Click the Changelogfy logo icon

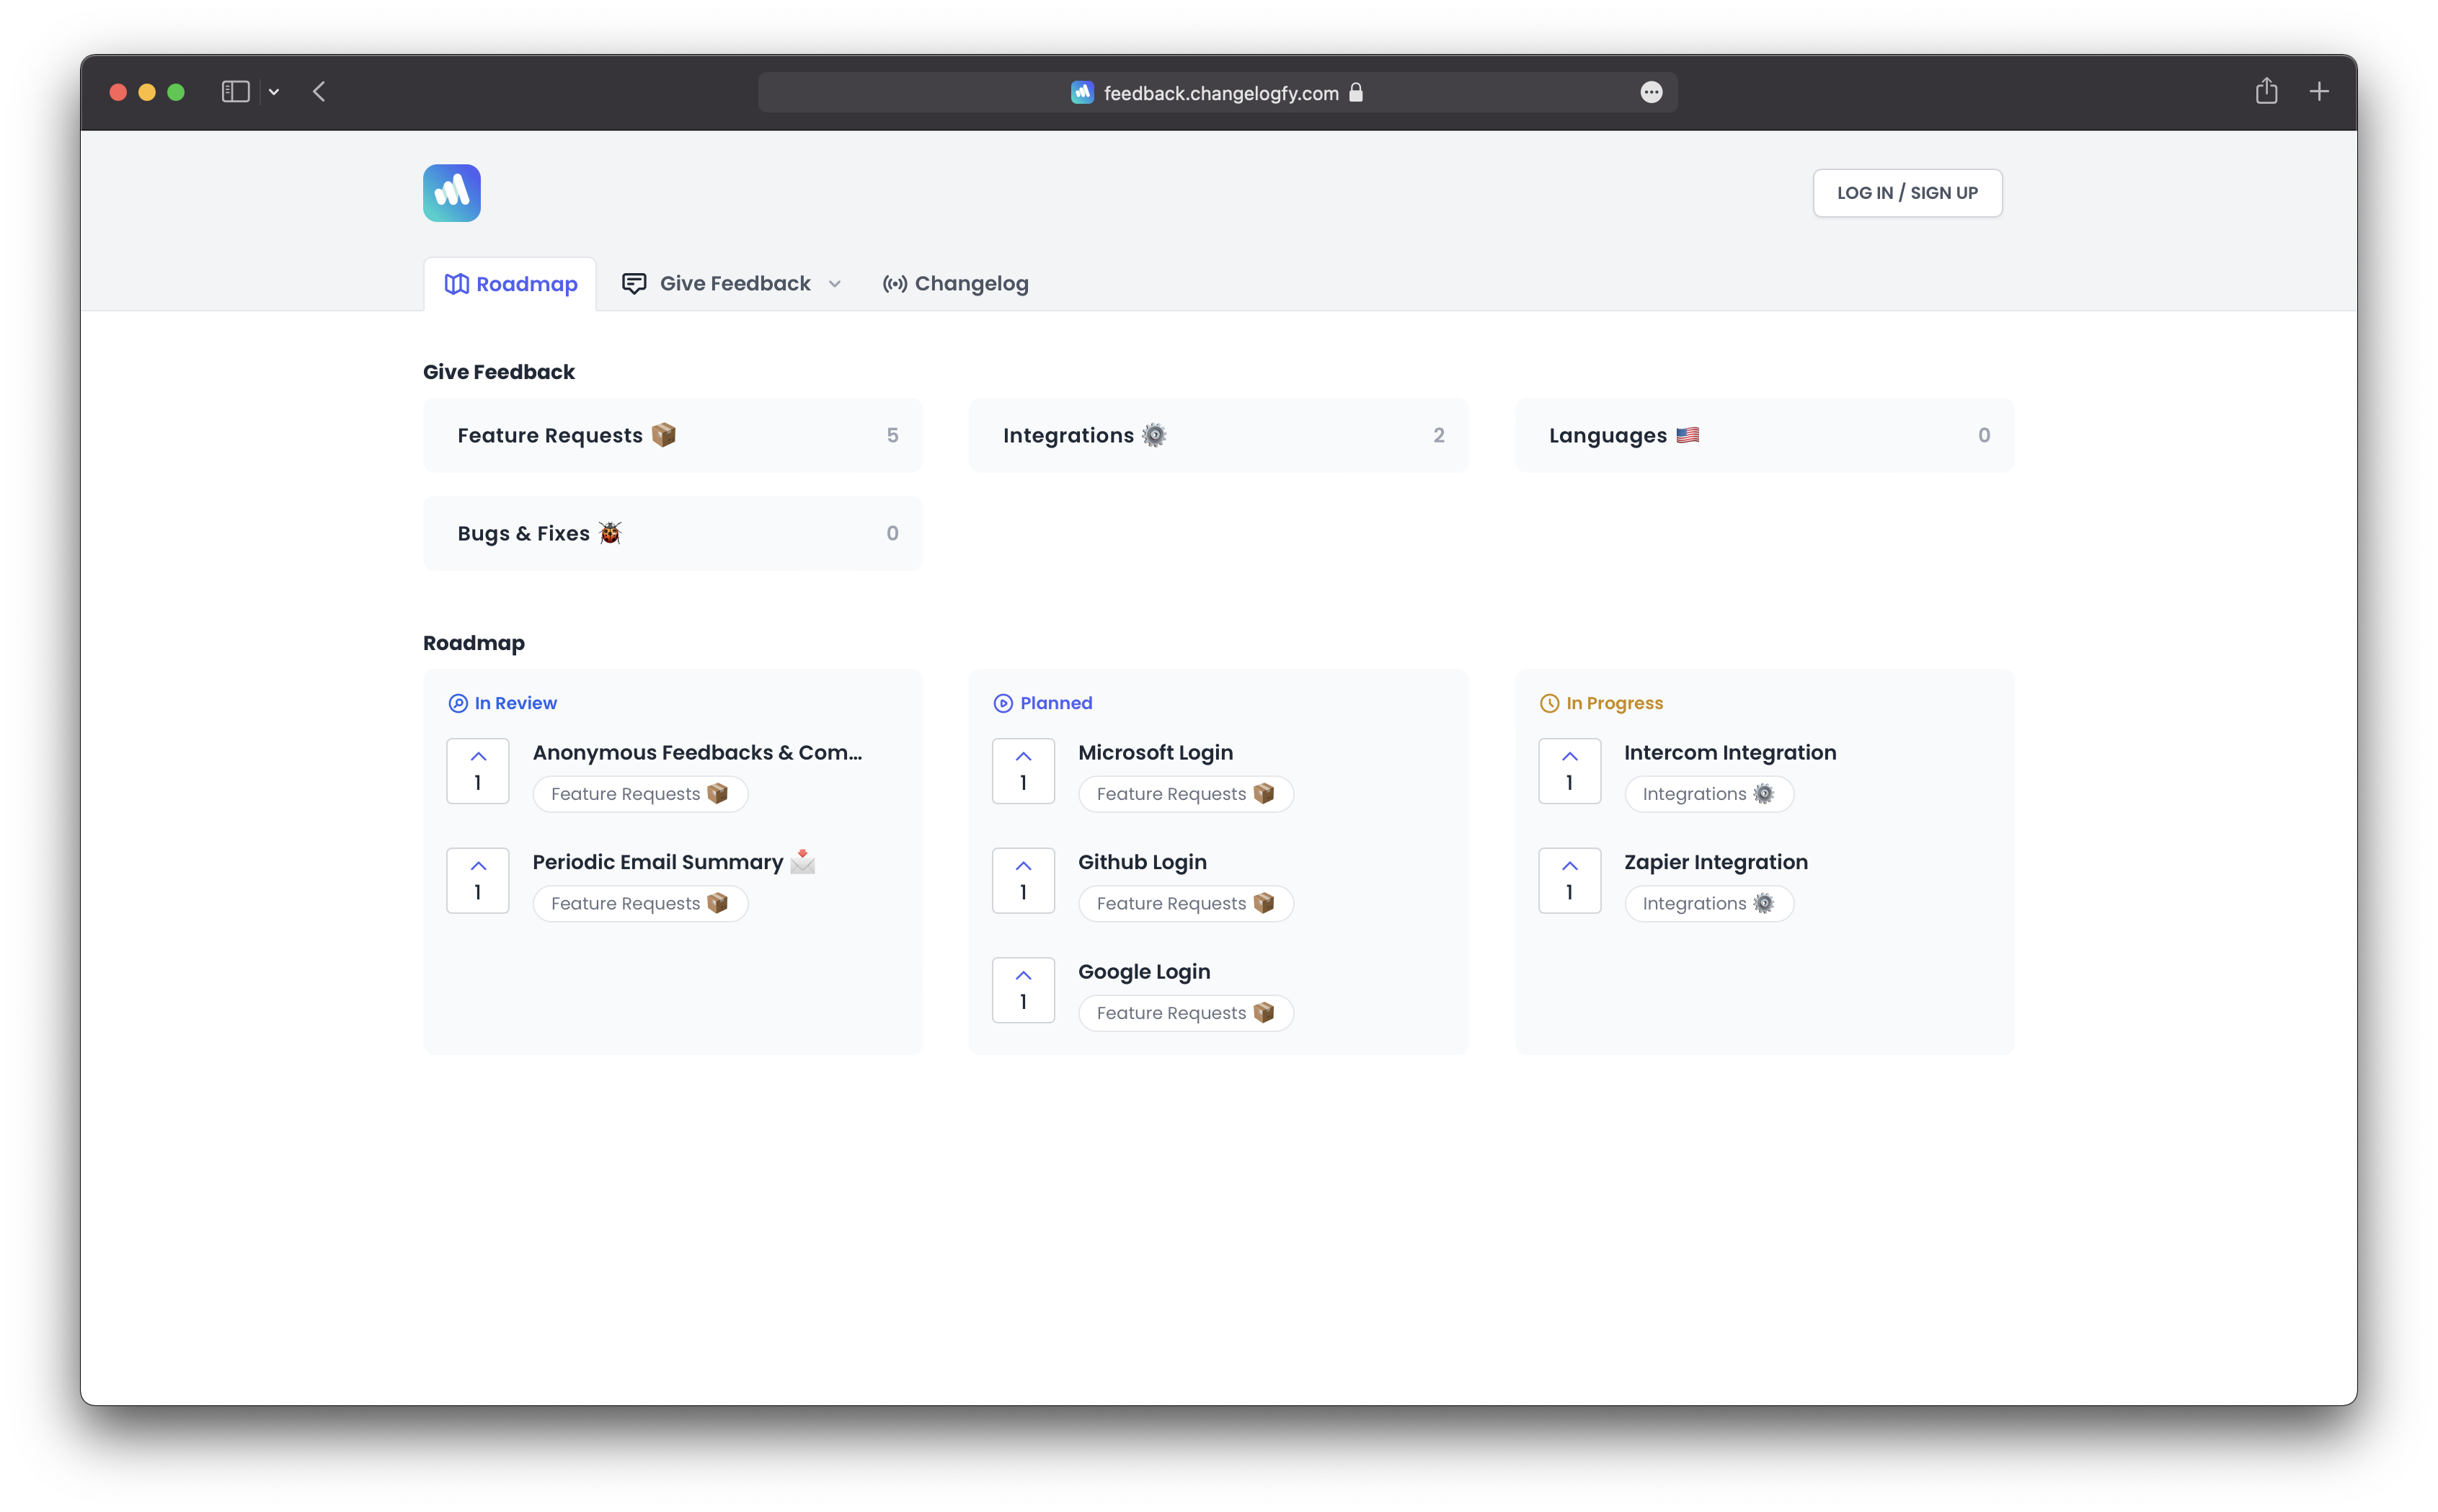pos(451,193)
